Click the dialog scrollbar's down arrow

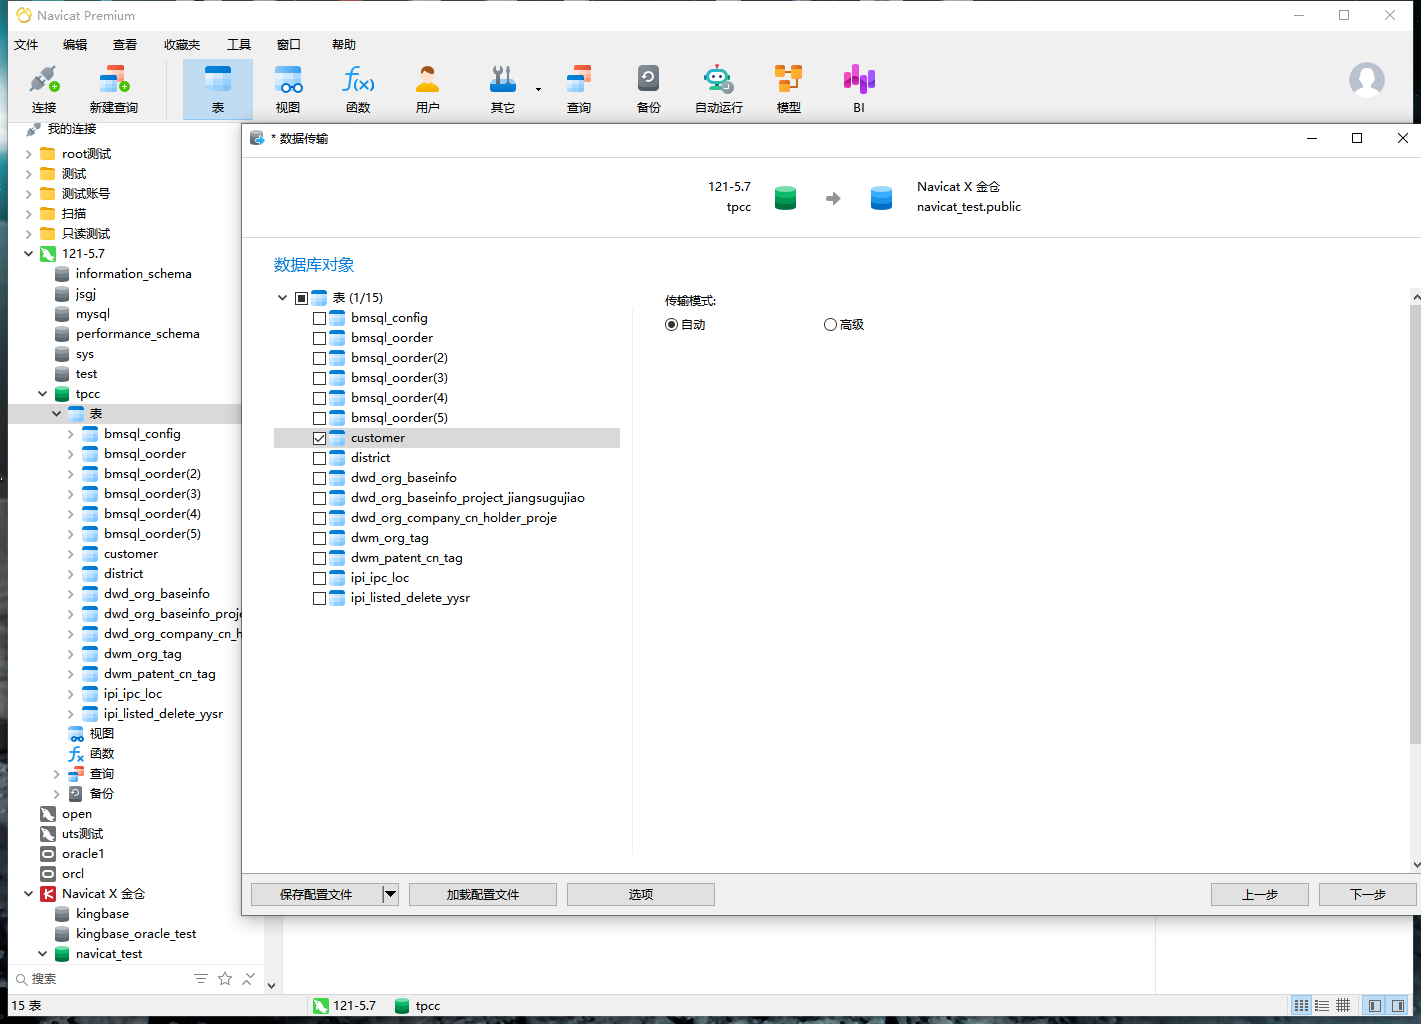point(1415,865)
